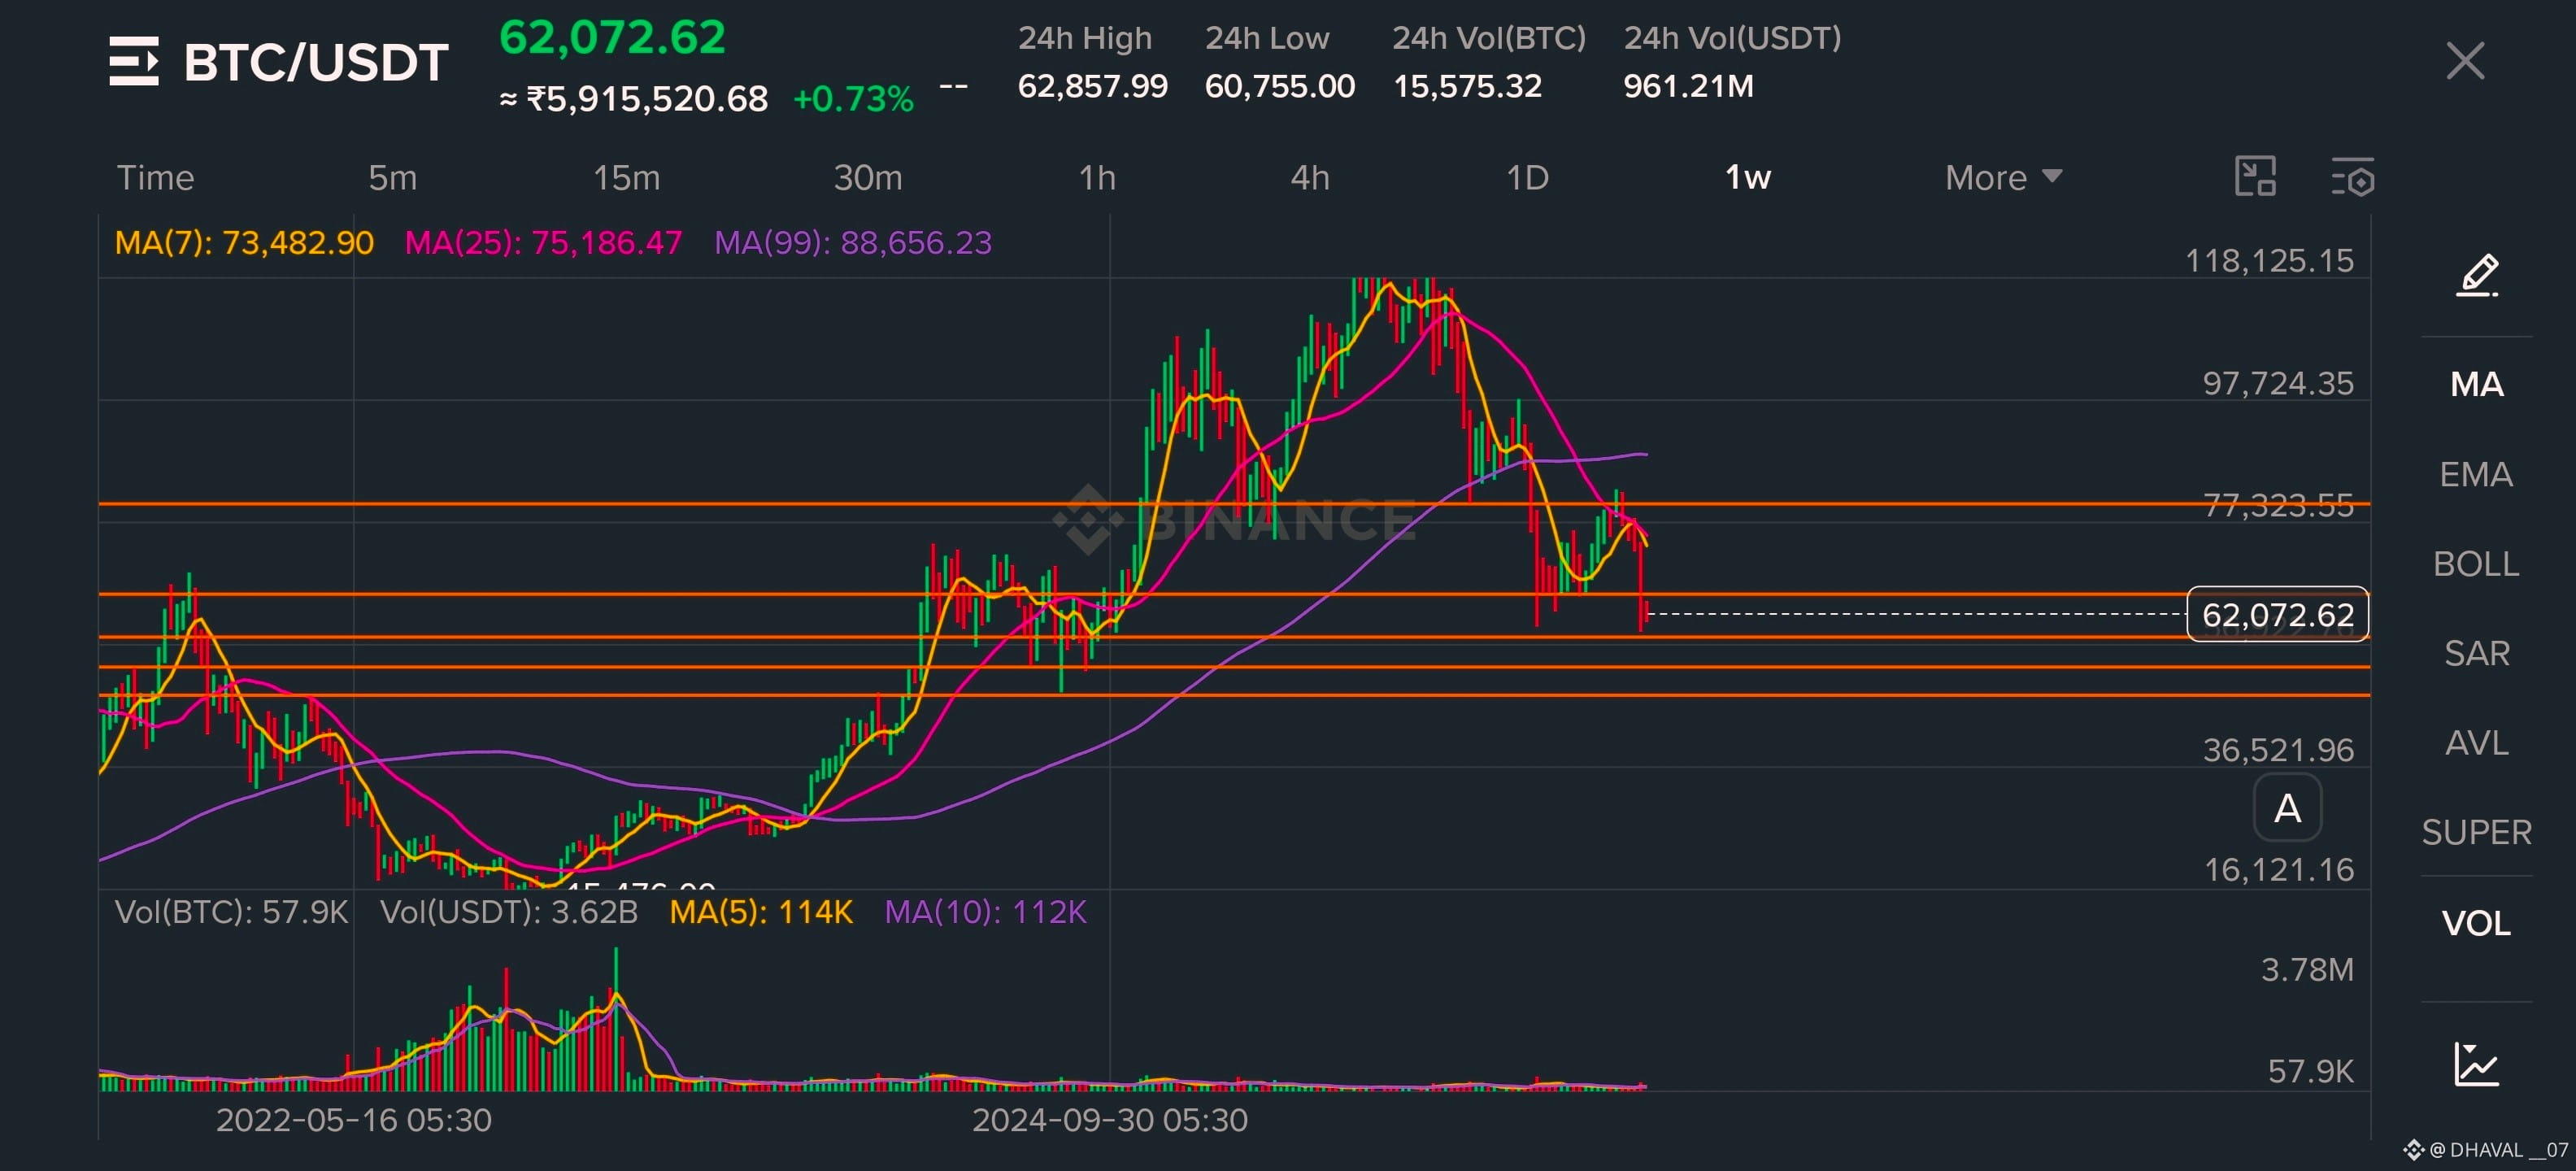Tap the 24h High value 62,857.99
Image resolution: width=2576 pixels, height=1171 pixels.
point(1092,86)
